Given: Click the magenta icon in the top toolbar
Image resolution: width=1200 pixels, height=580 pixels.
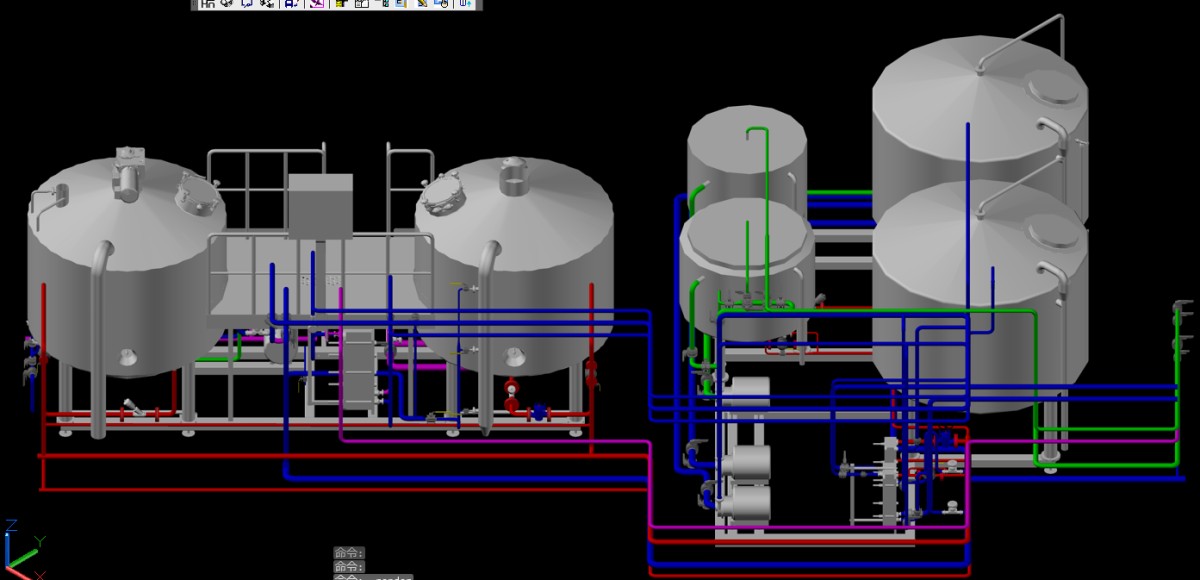Looking at the screenshot, I should click(x=316, y=4).
